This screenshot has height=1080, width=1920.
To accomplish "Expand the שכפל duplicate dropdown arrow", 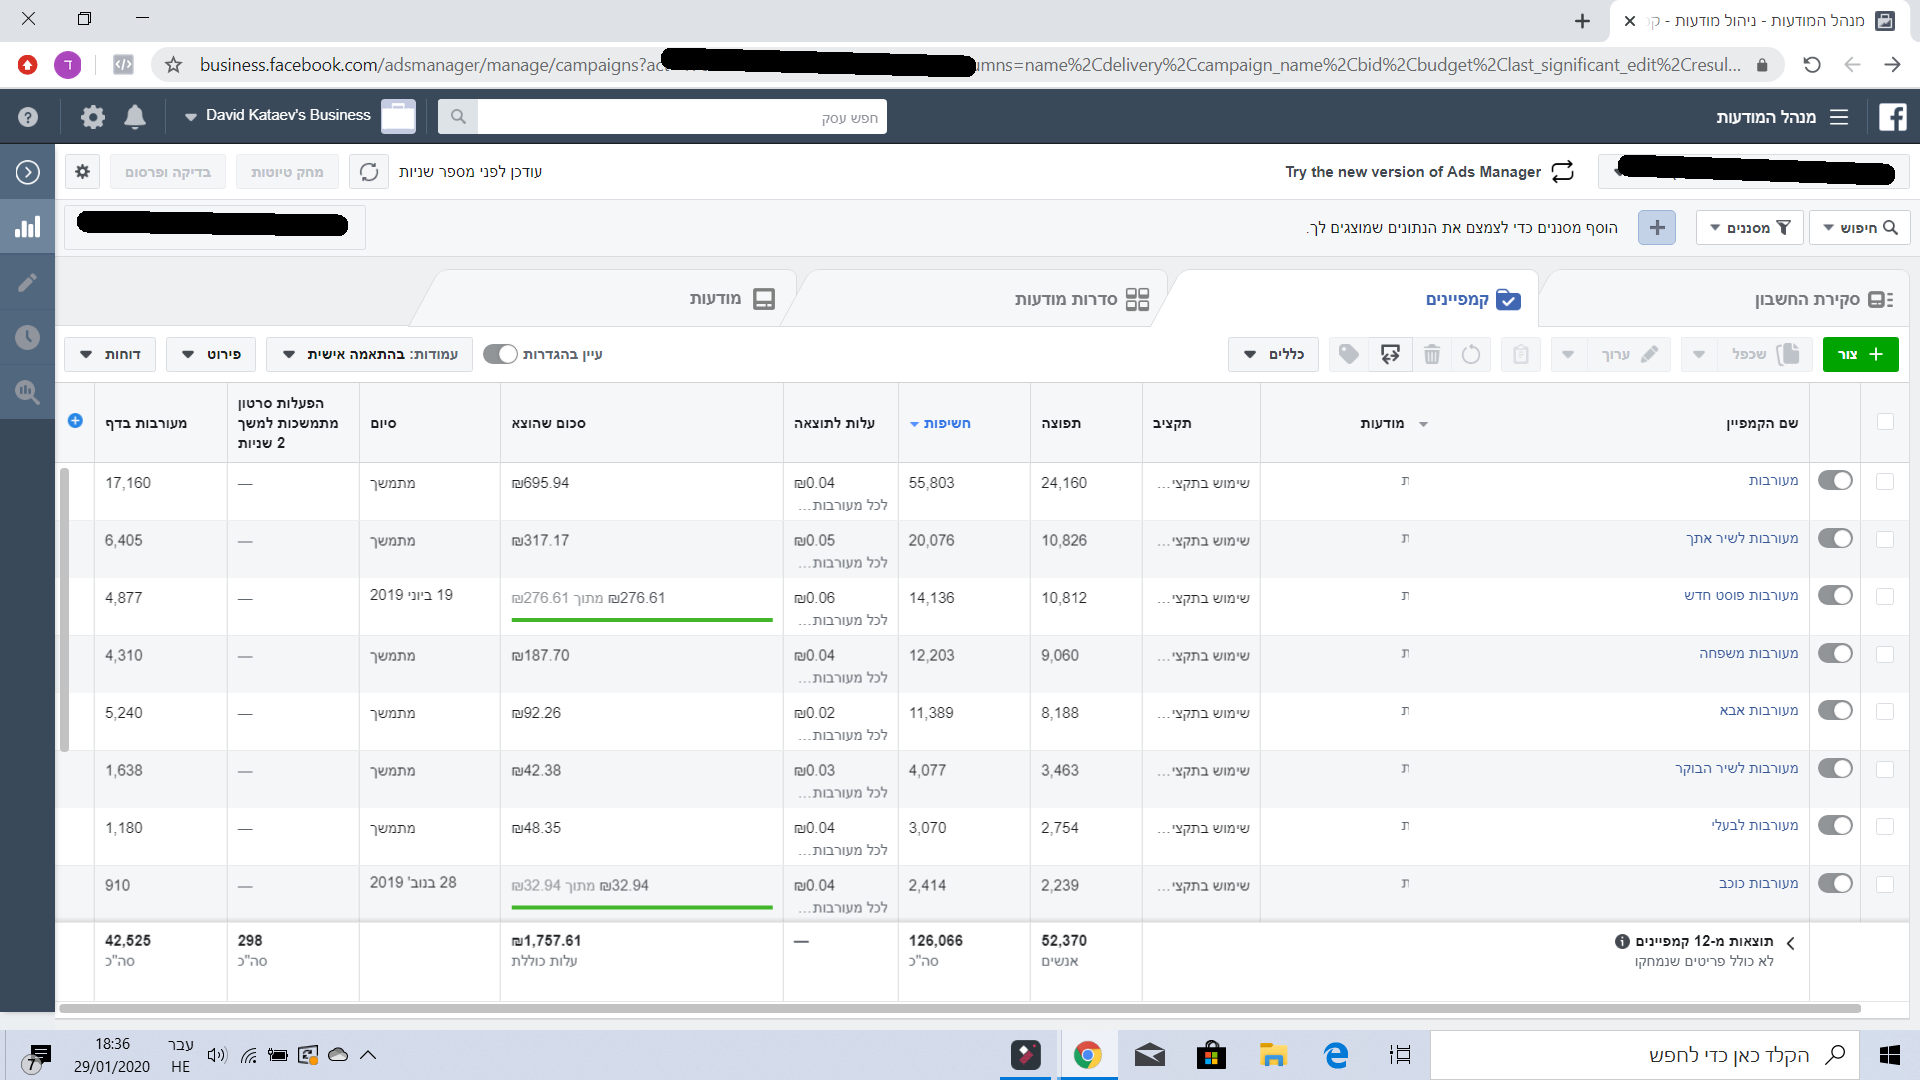I will click(x=1698, y=354).
